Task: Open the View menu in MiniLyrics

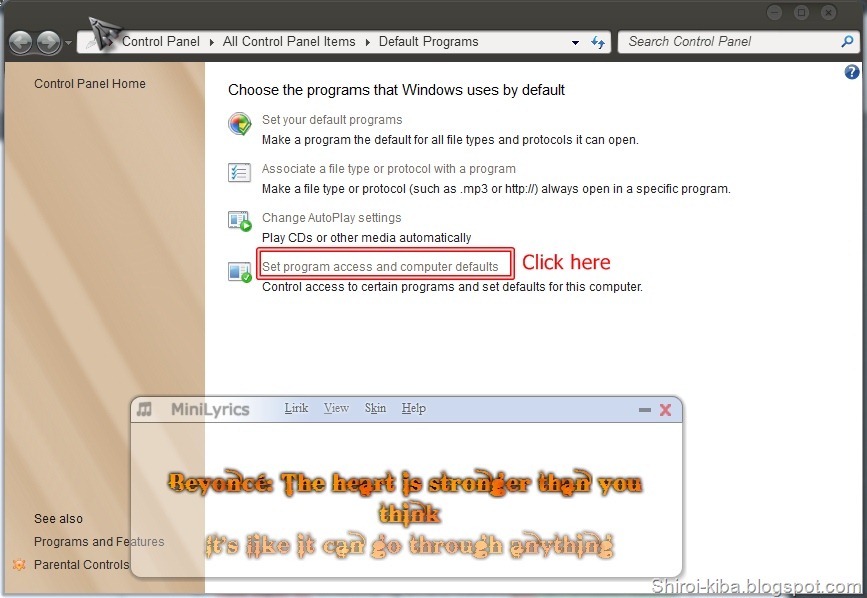Action: point(336,408)
